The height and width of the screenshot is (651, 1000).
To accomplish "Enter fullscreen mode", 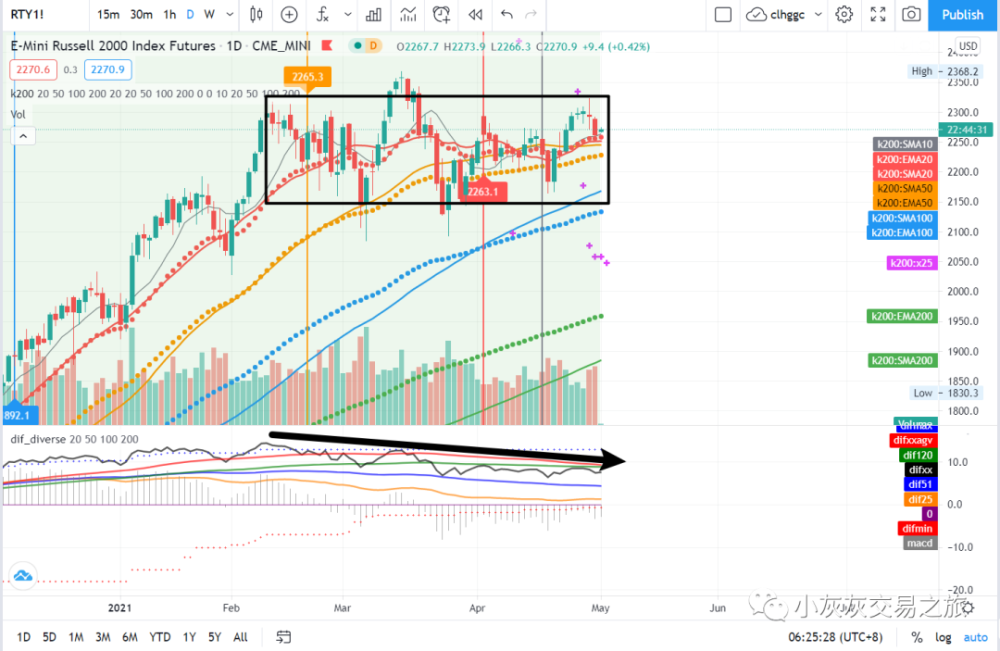I will [878, 14].
